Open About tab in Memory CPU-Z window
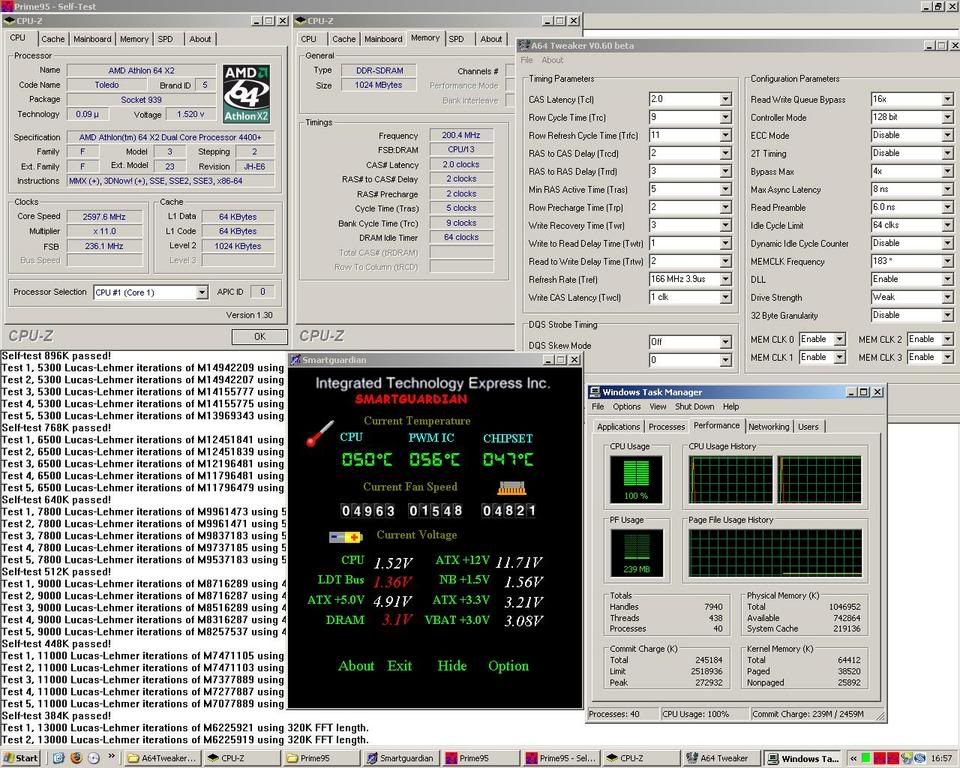Image resolution: width=960 pixels, height=768 pixels. [491, 39]
